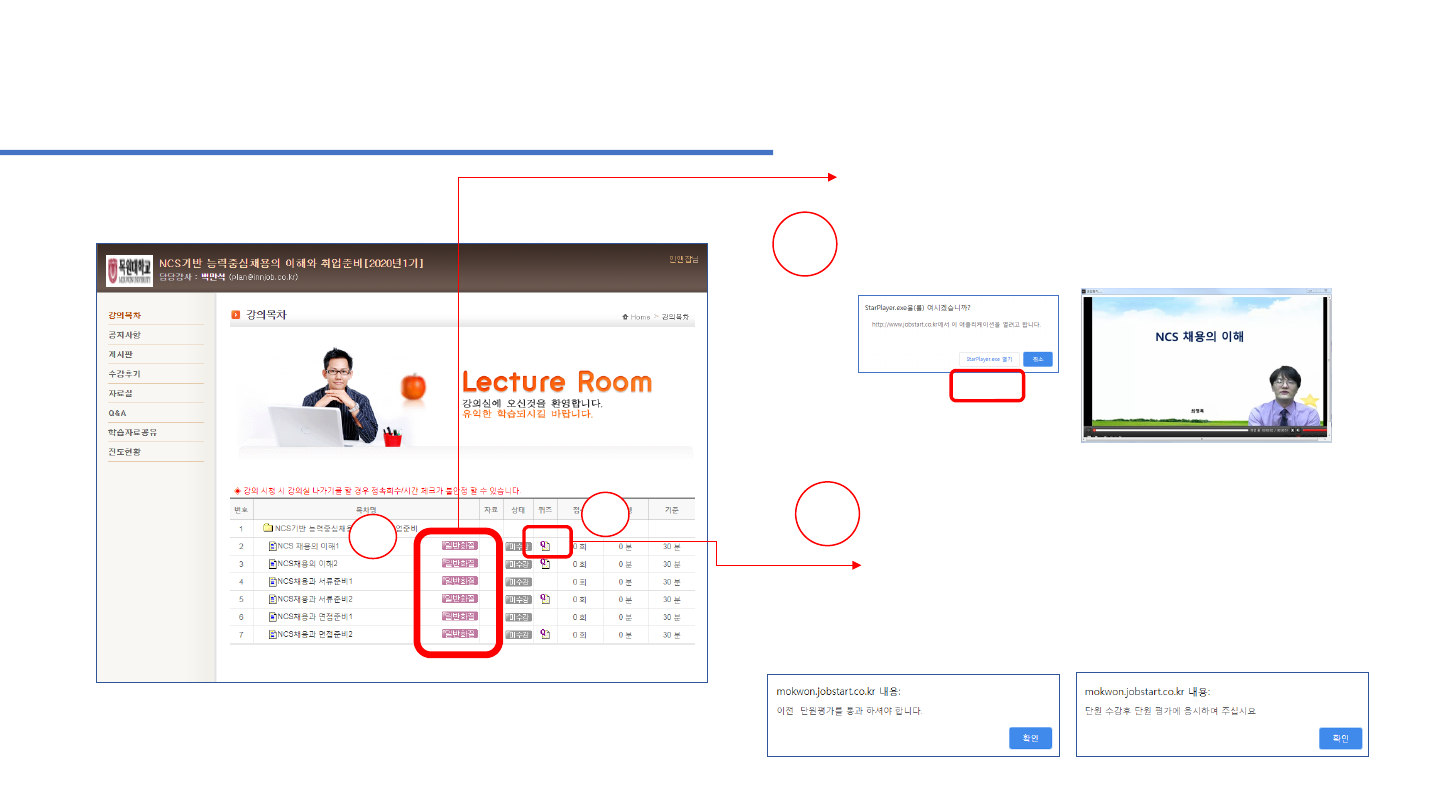
Task: Open 진도현황 in the sidebar menu
Action: point(125,452)
